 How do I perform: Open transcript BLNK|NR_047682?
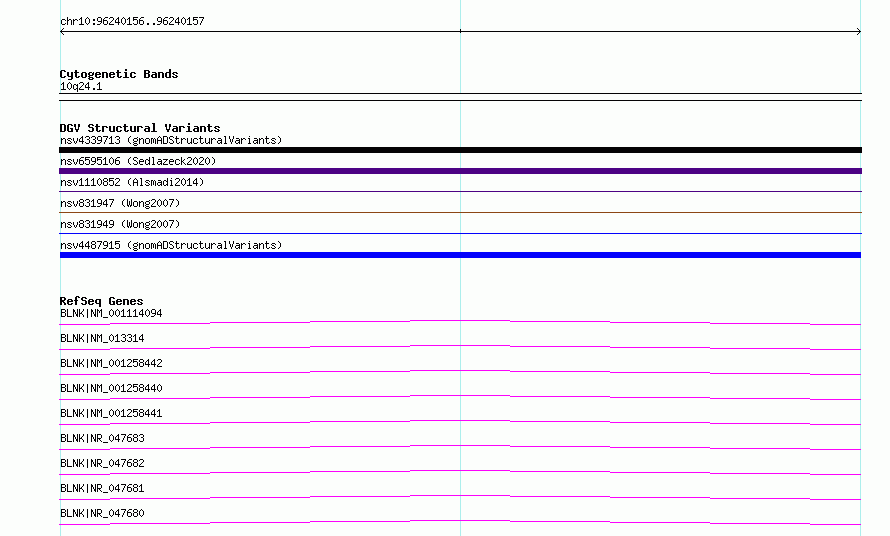tap(102, 463)
